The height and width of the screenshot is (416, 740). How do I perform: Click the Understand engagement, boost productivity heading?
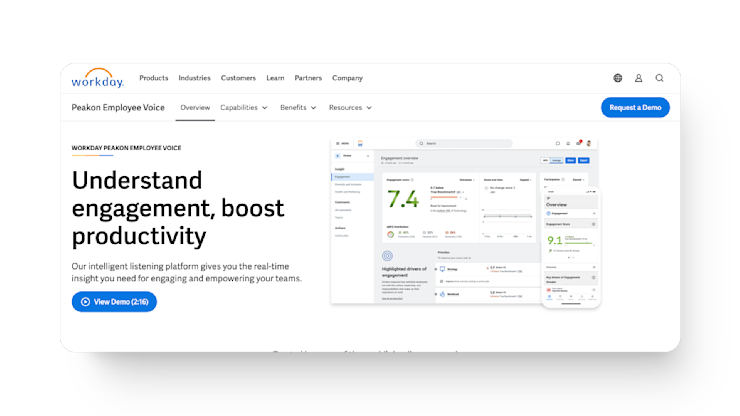click(178, 208)
